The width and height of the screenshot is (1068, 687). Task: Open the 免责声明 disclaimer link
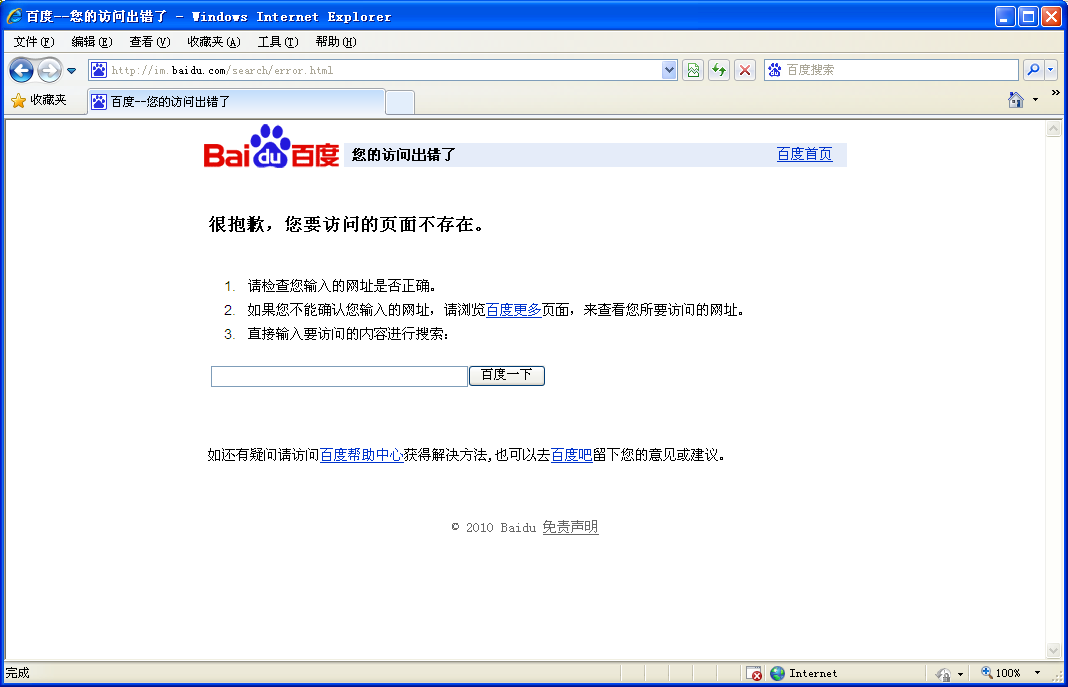[x=570, y=527]
